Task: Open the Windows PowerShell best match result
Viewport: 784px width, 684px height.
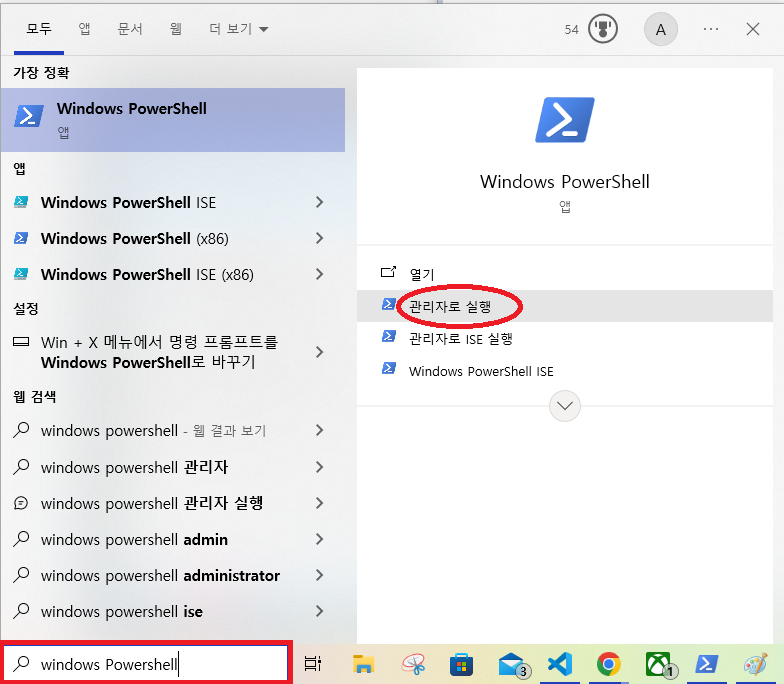Action: (x=173, y=120)
